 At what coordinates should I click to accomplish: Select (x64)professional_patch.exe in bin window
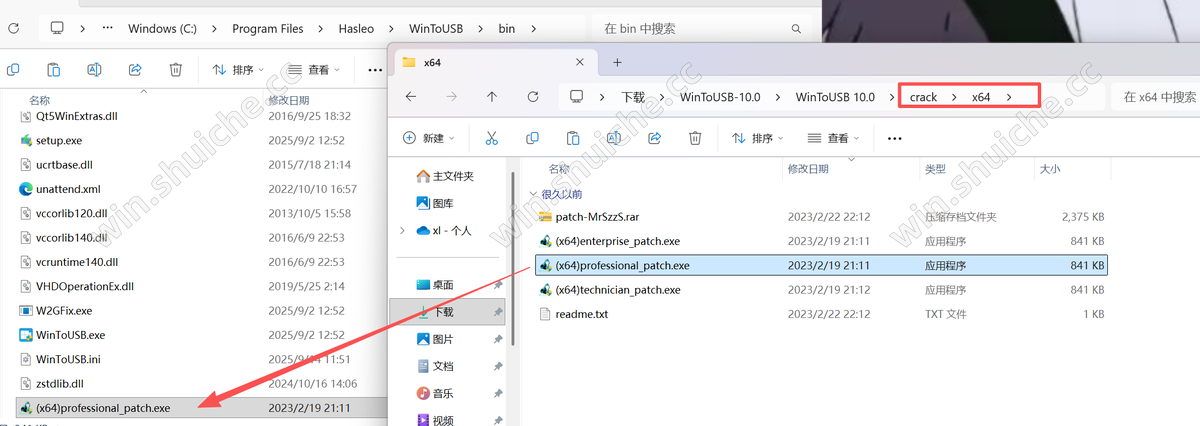[x=200, y=408]
